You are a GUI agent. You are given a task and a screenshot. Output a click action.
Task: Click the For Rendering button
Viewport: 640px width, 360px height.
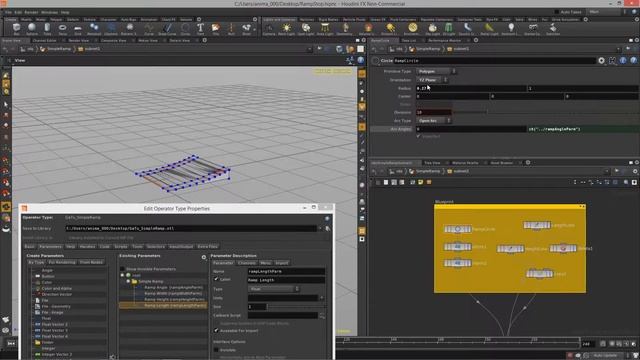(62, 262)
